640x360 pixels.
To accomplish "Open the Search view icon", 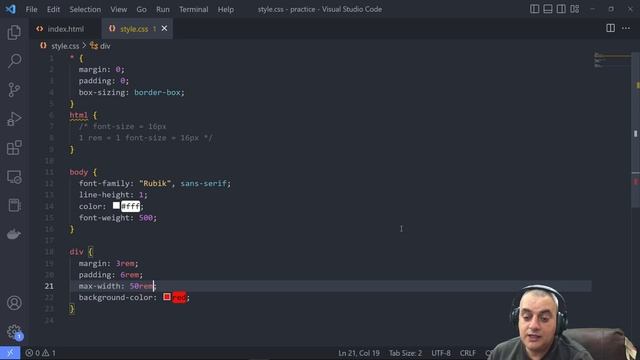I will coord(14,61).
